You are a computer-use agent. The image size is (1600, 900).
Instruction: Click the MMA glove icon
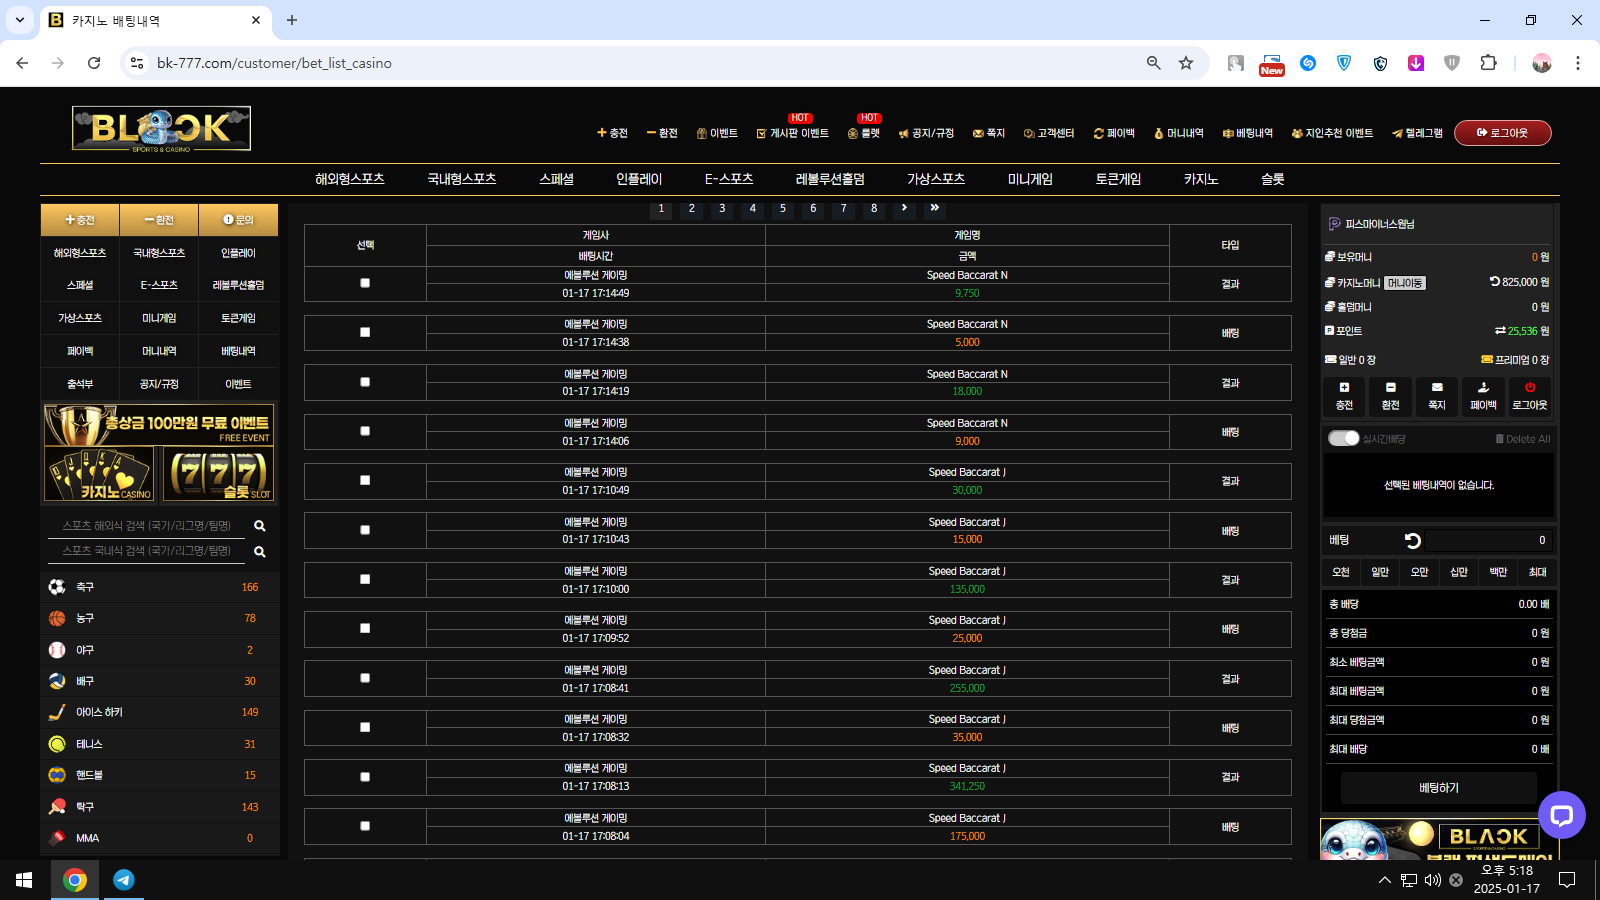(57, 838)
